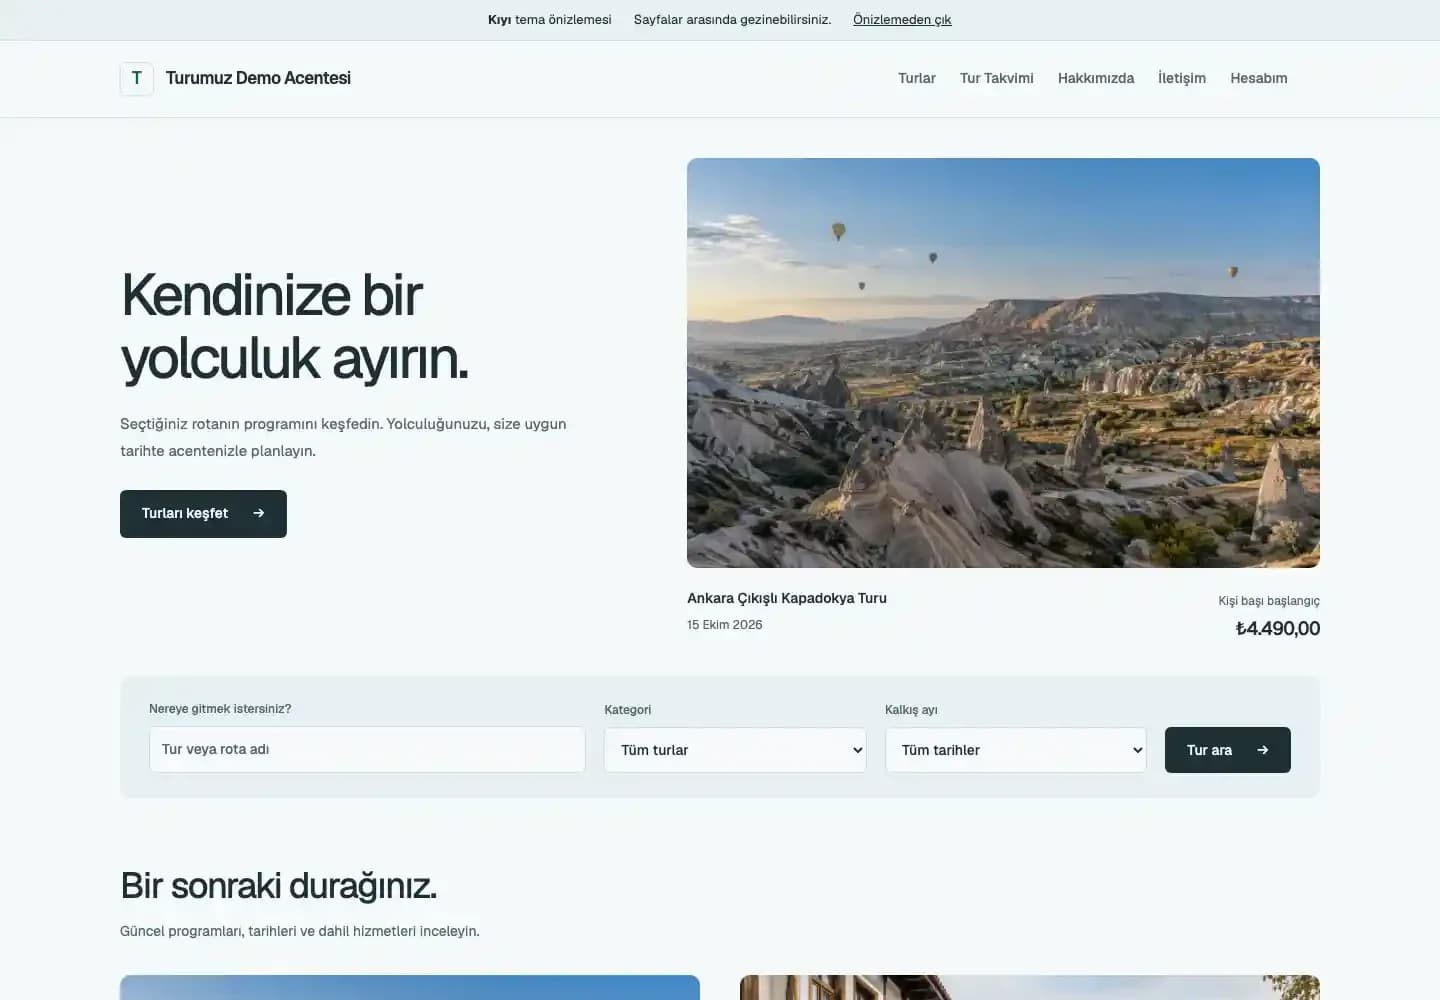Click the 15 Ekim 2026 date text
1440x1000 pixels.
click(x=725, y=625)
